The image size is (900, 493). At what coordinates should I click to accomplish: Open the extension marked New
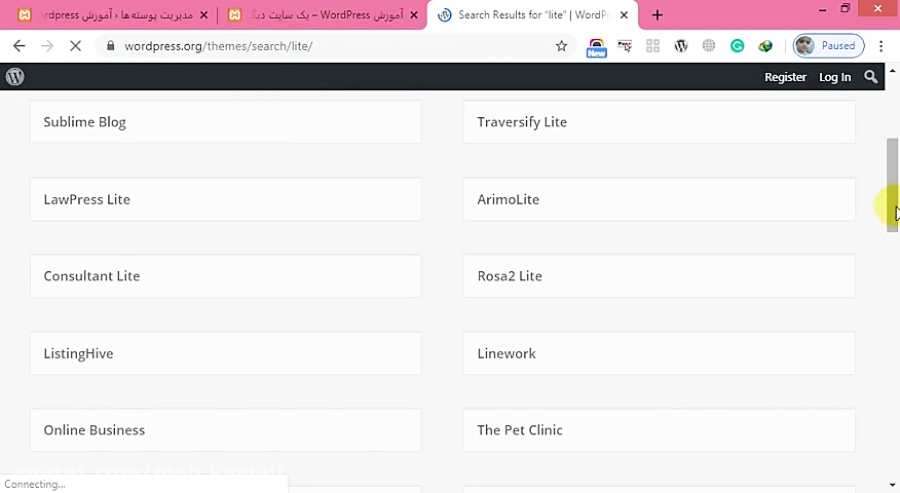(596, 48)
